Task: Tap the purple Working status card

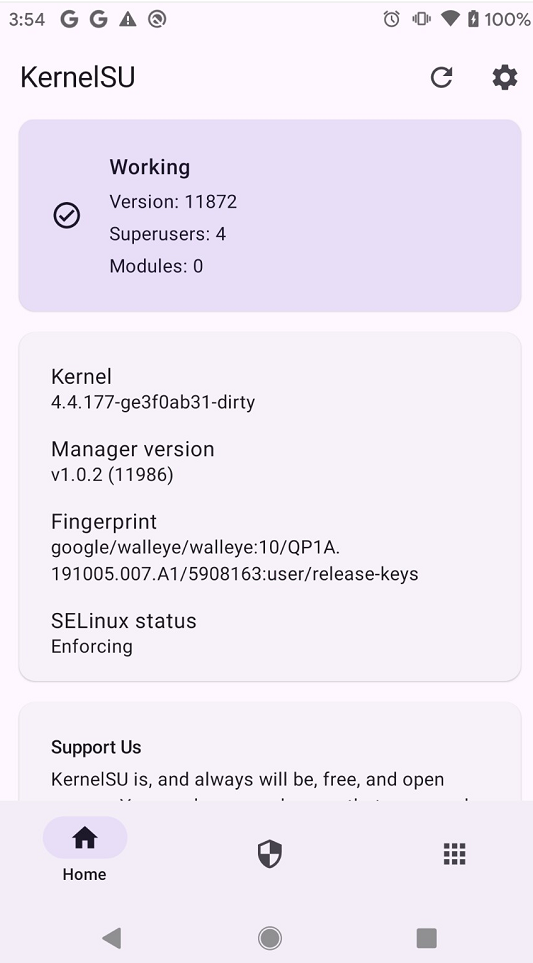Action: pos(270,216)
